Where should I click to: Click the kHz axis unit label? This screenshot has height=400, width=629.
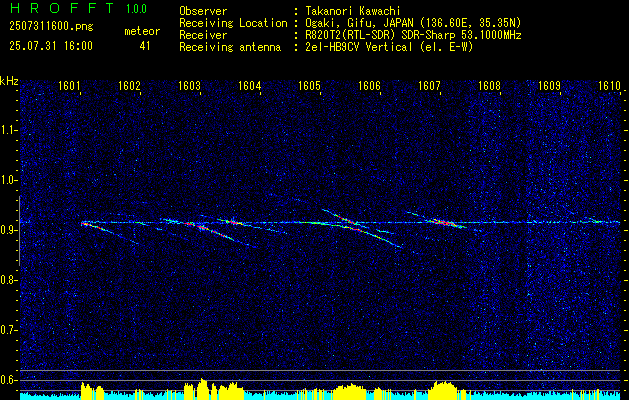(x=9, y=81)
